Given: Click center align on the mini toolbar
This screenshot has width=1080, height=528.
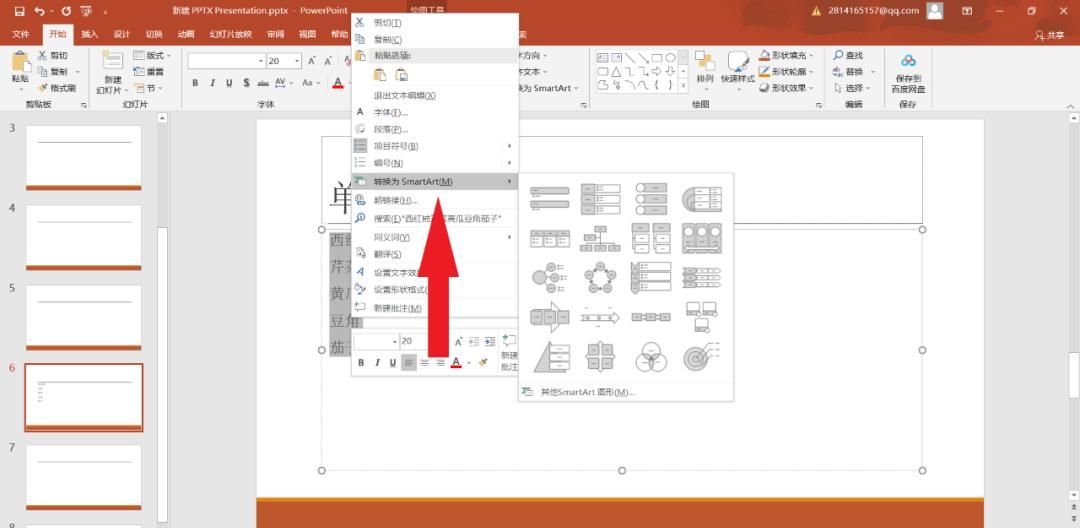Looking at the screenshot, I should point(425,363).
